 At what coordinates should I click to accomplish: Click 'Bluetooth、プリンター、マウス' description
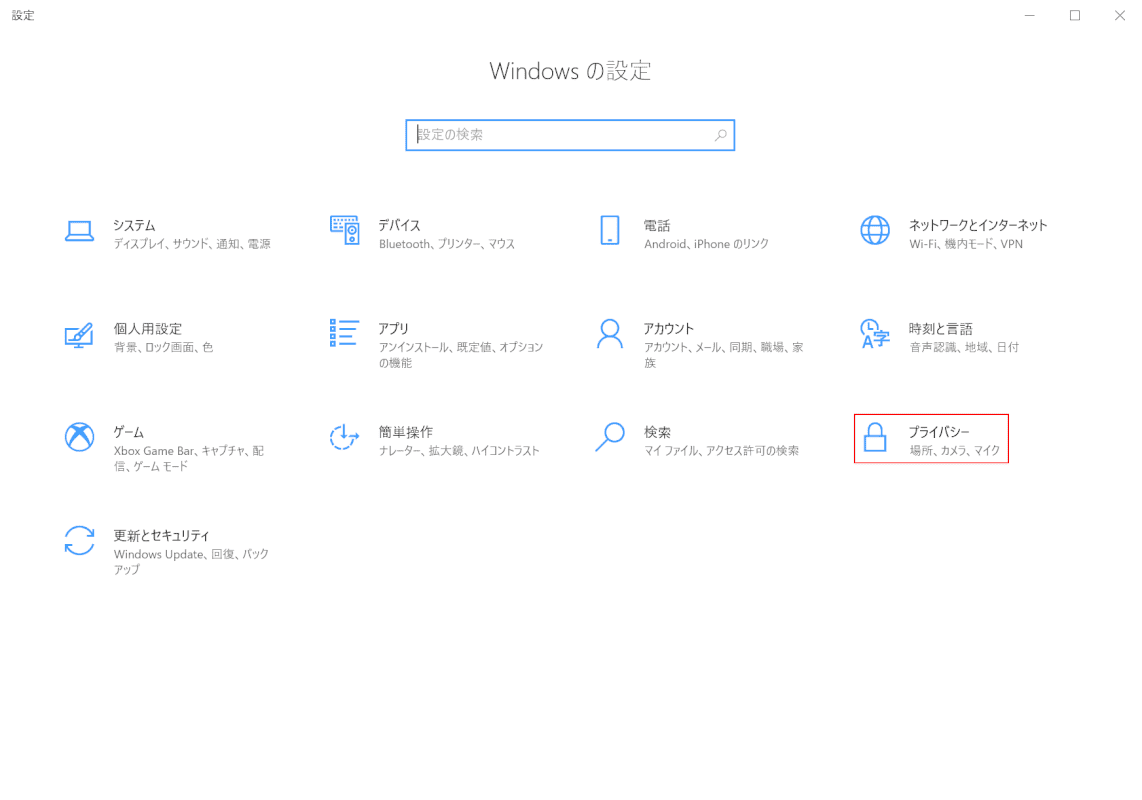(x=446, y=244)
